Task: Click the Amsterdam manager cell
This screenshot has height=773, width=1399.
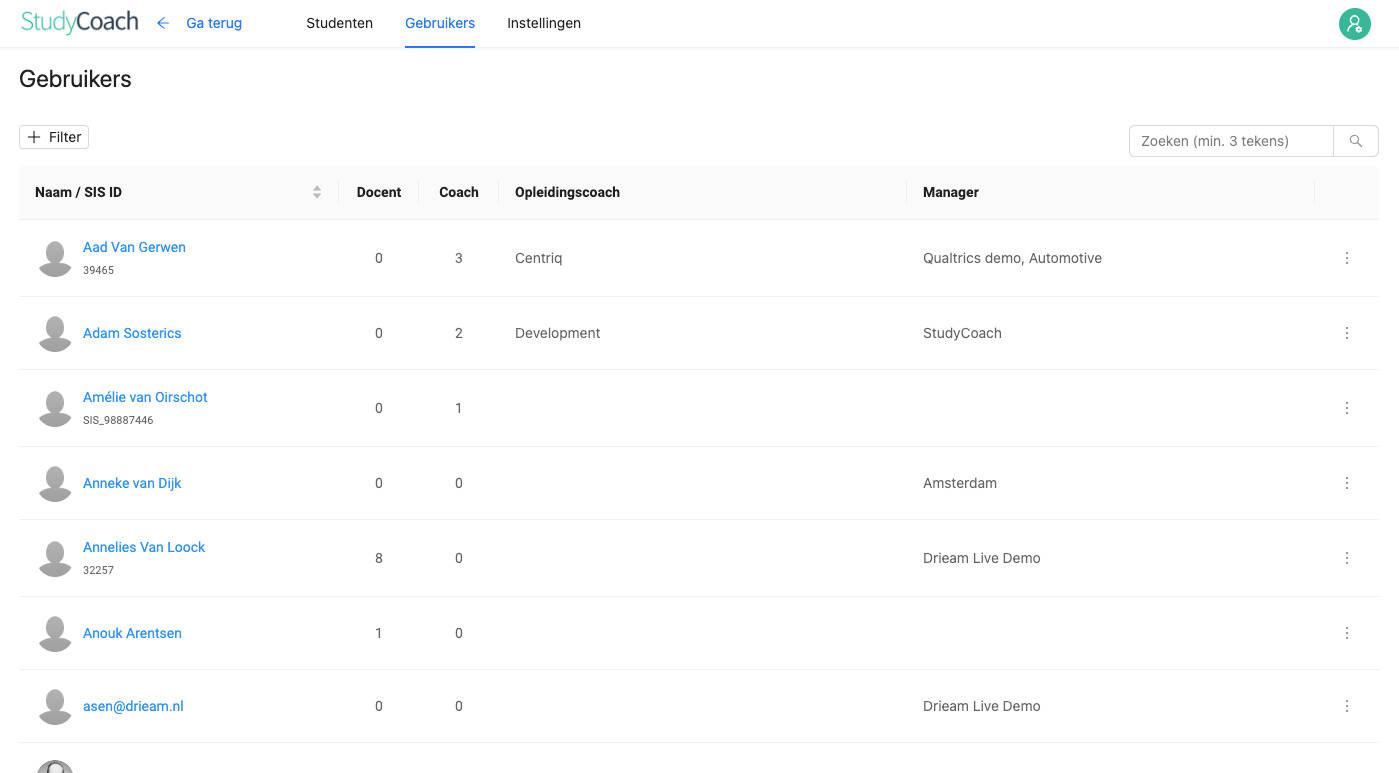Action: (960, 483)
